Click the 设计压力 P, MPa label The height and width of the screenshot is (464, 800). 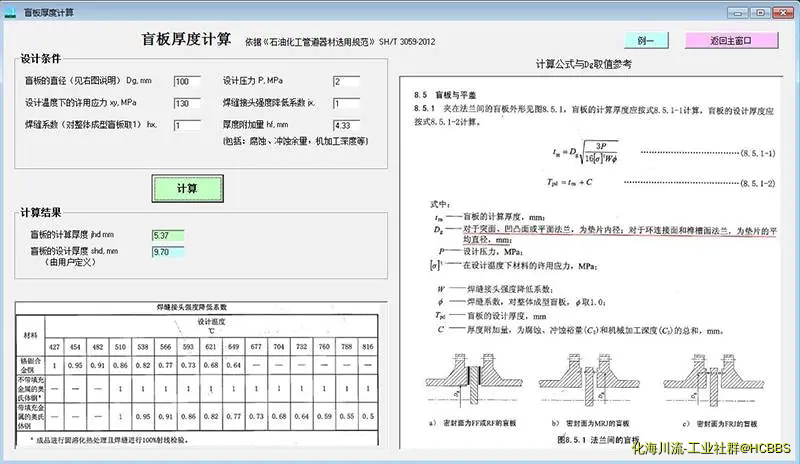pyautogui.click(x=253, y=81)
